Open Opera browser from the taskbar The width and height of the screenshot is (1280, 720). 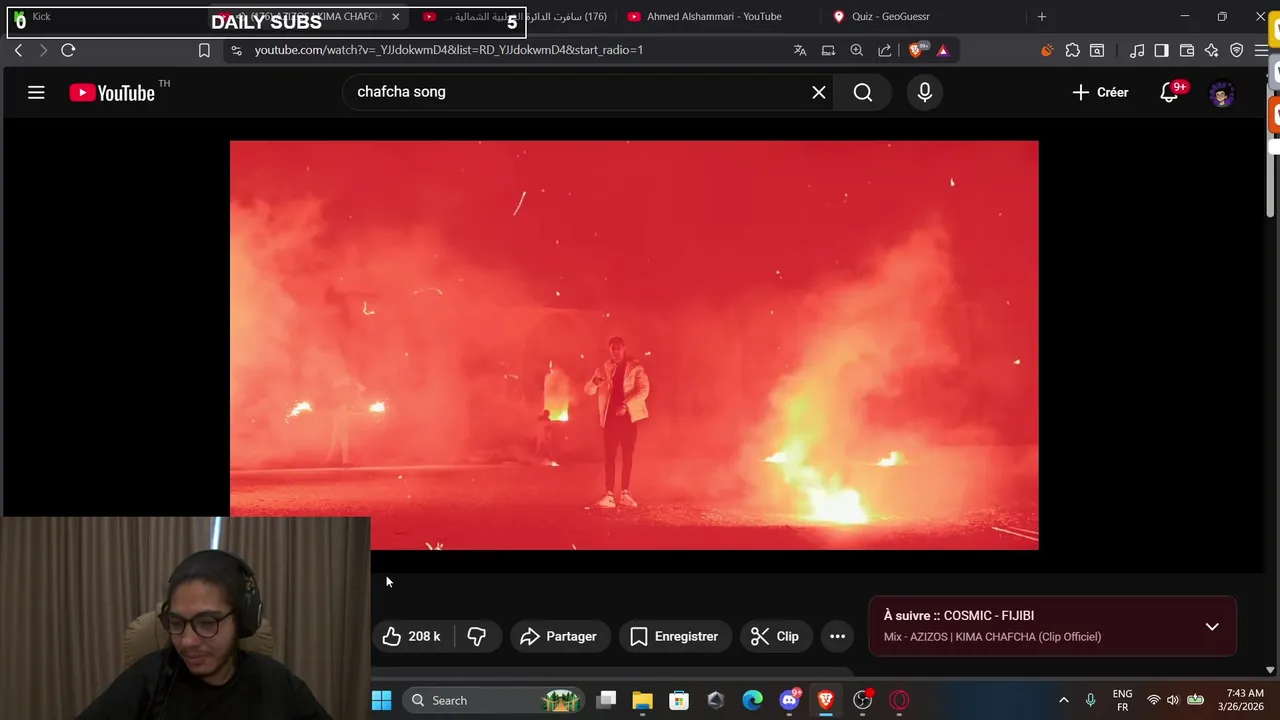click(899, 700)
